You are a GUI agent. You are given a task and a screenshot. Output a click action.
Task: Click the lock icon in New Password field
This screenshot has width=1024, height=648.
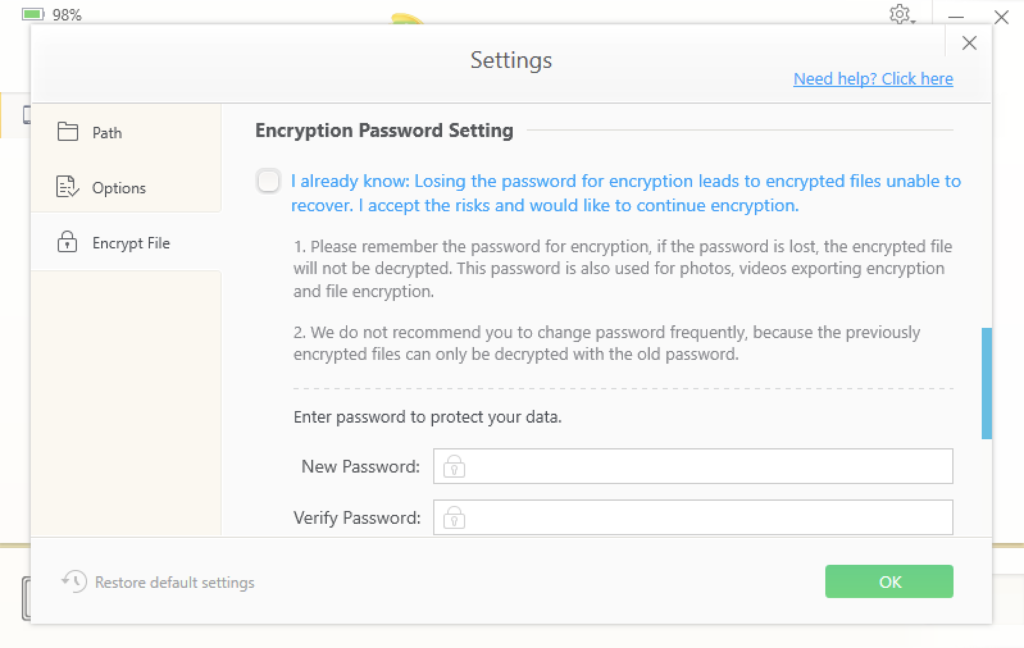point(454,466)
